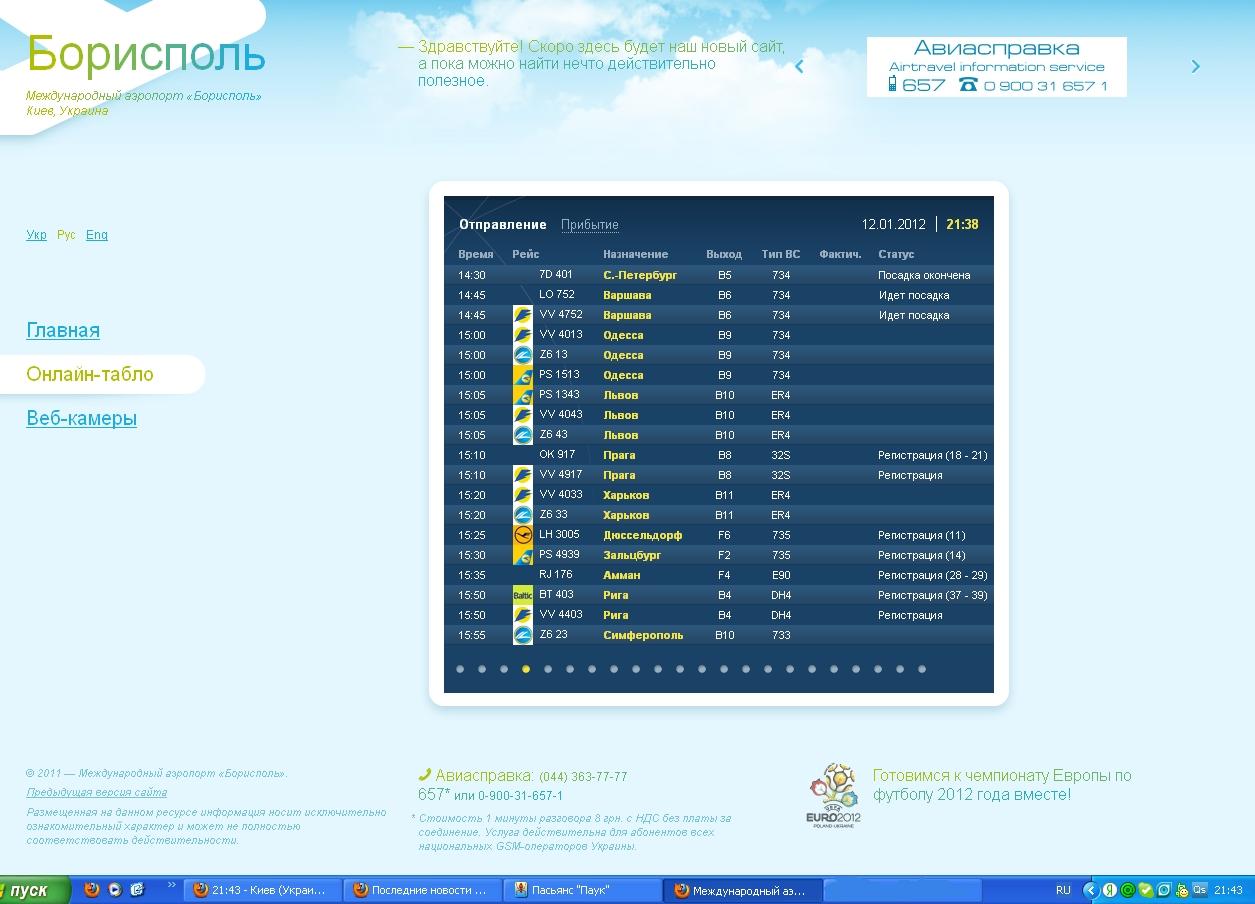Click the airline logo beside flight Z6 23

click(x=522, y=635)
